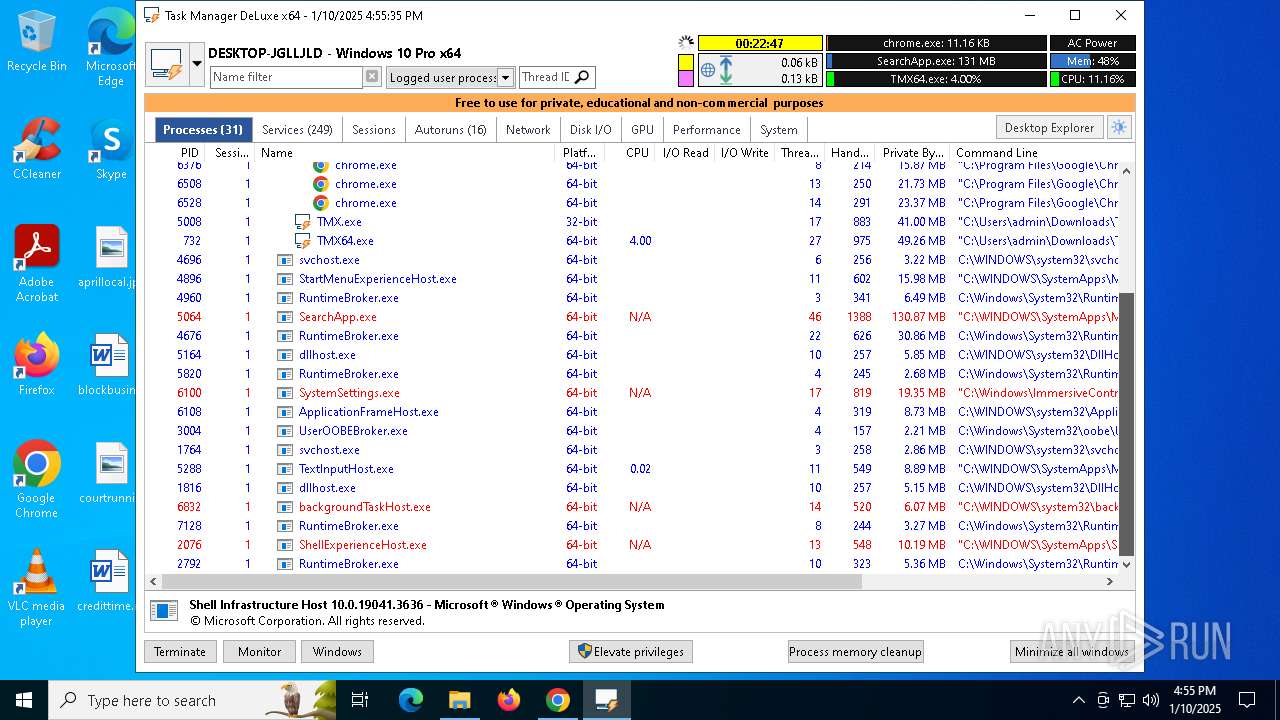Open the System tab
Viewport: 1280px width, 720px height.
click(779, 129)
